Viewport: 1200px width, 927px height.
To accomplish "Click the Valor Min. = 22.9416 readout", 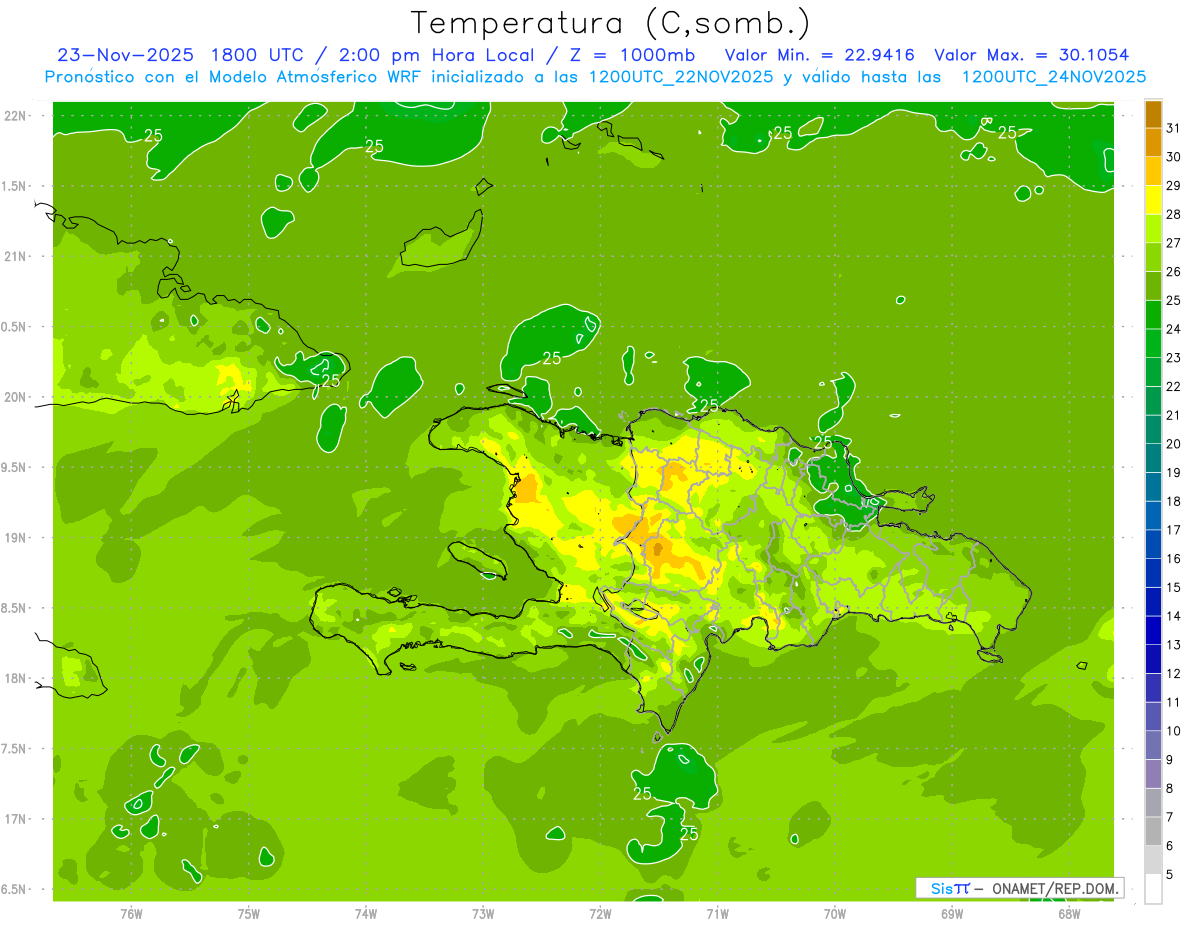I will tap(819, 55).
